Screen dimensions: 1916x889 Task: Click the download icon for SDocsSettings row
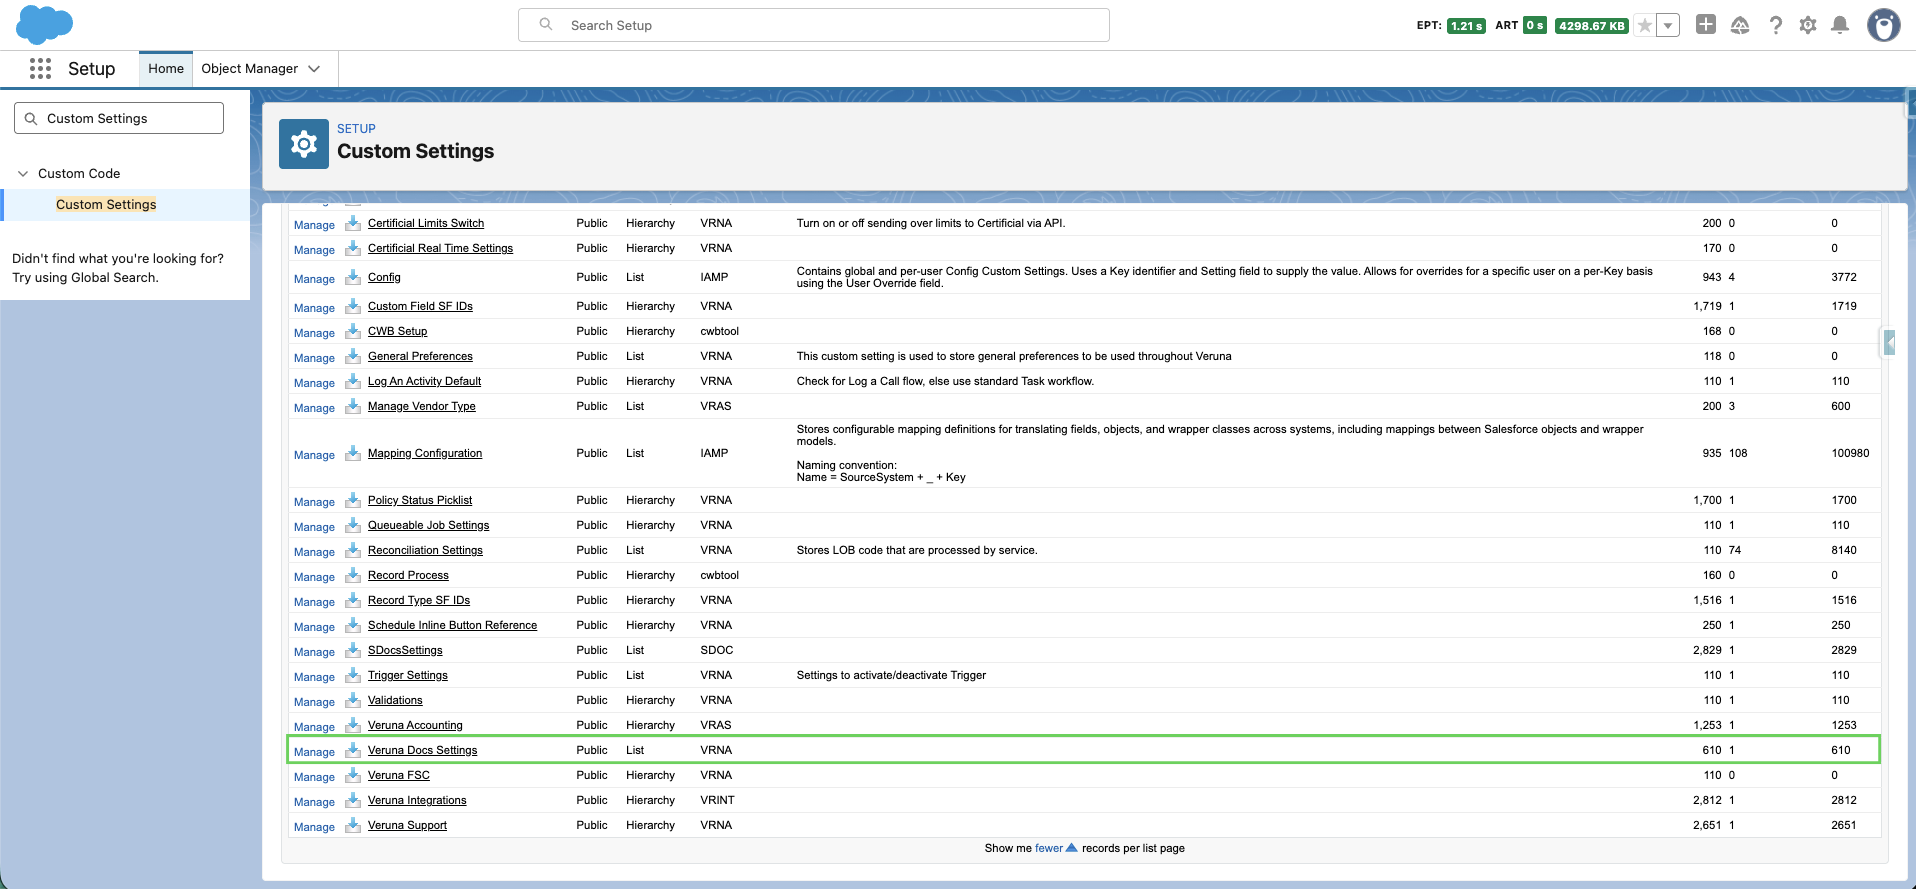click(x=353, y=650)
